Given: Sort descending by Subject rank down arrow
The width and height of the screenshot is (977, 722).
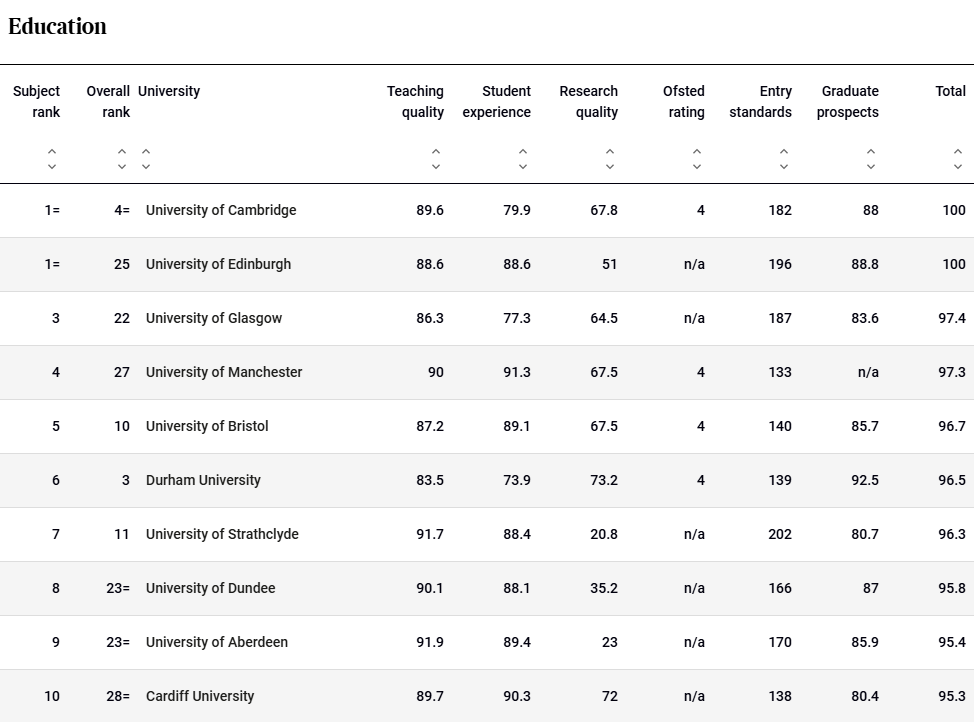Looking at the screenshot, I should [x=52, y=166].
